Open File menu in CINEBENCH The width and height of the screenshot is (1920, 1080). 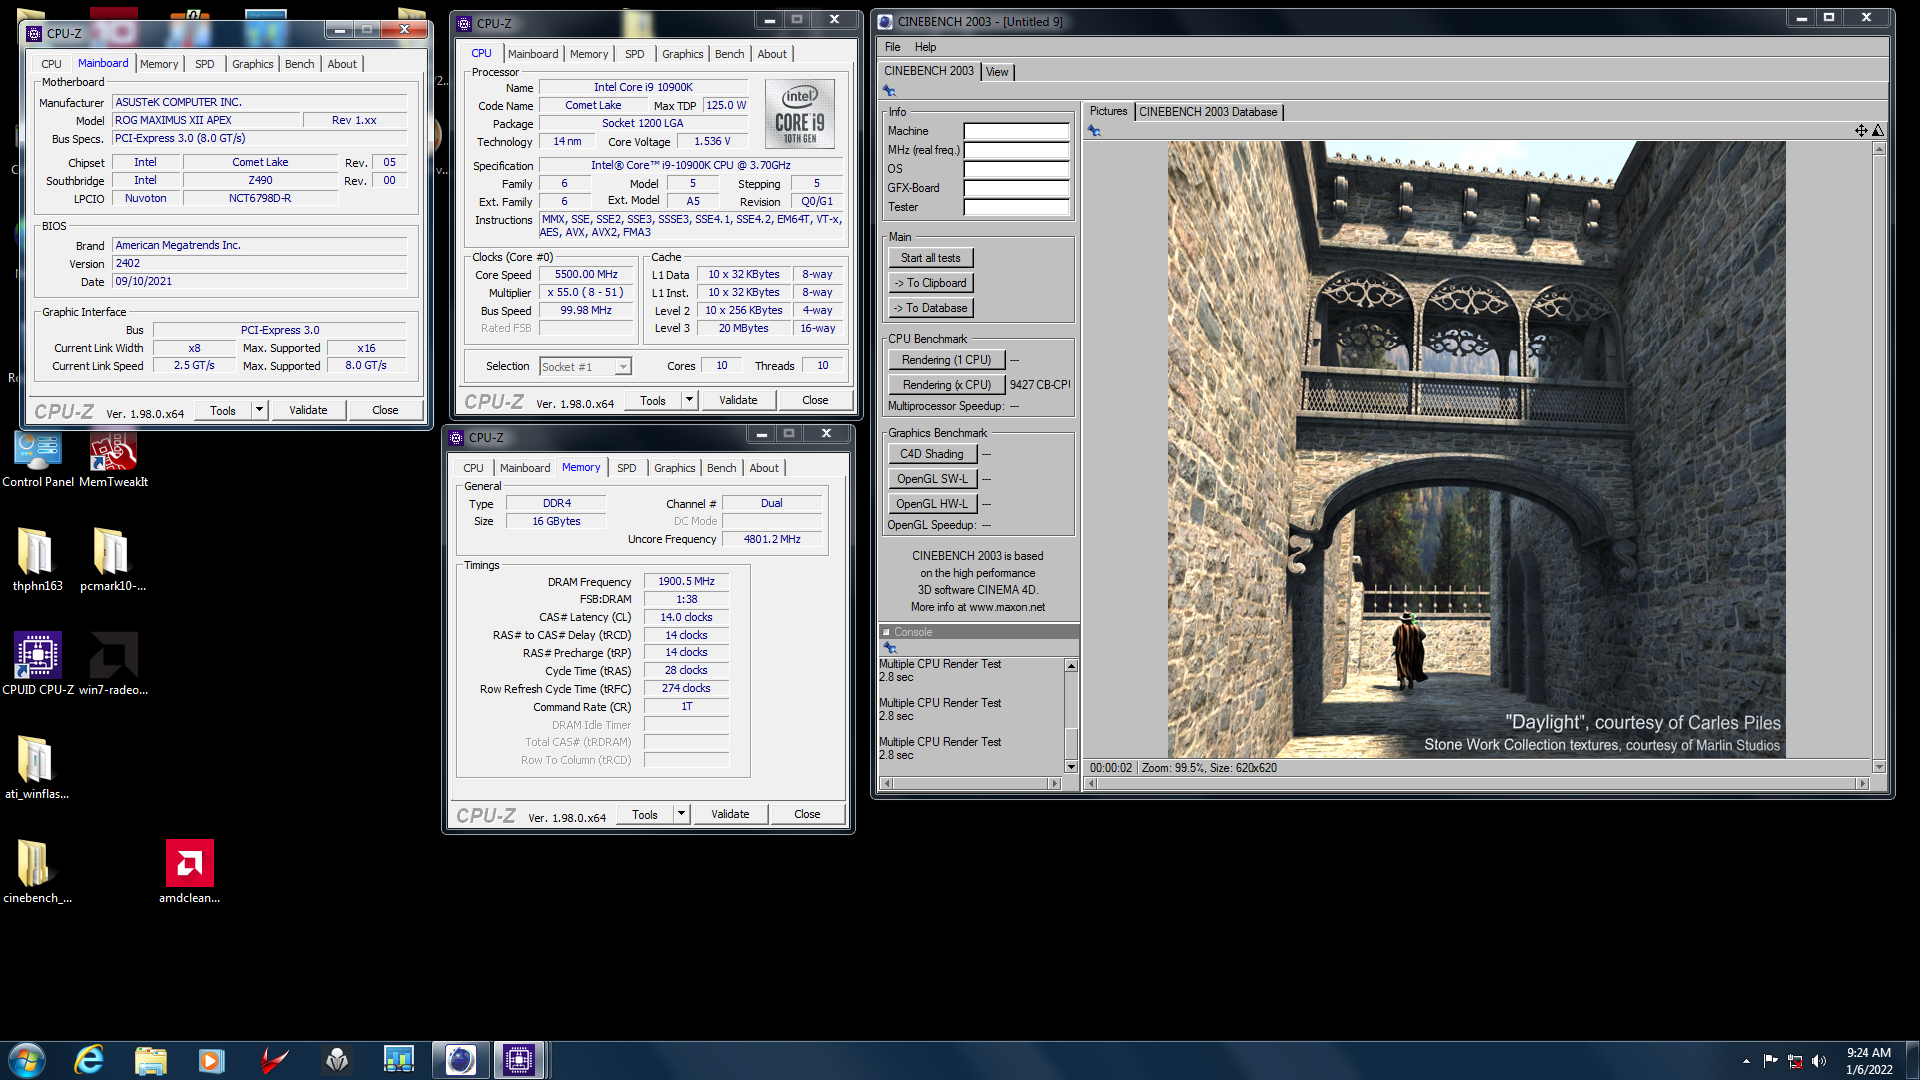pos(892,47)
